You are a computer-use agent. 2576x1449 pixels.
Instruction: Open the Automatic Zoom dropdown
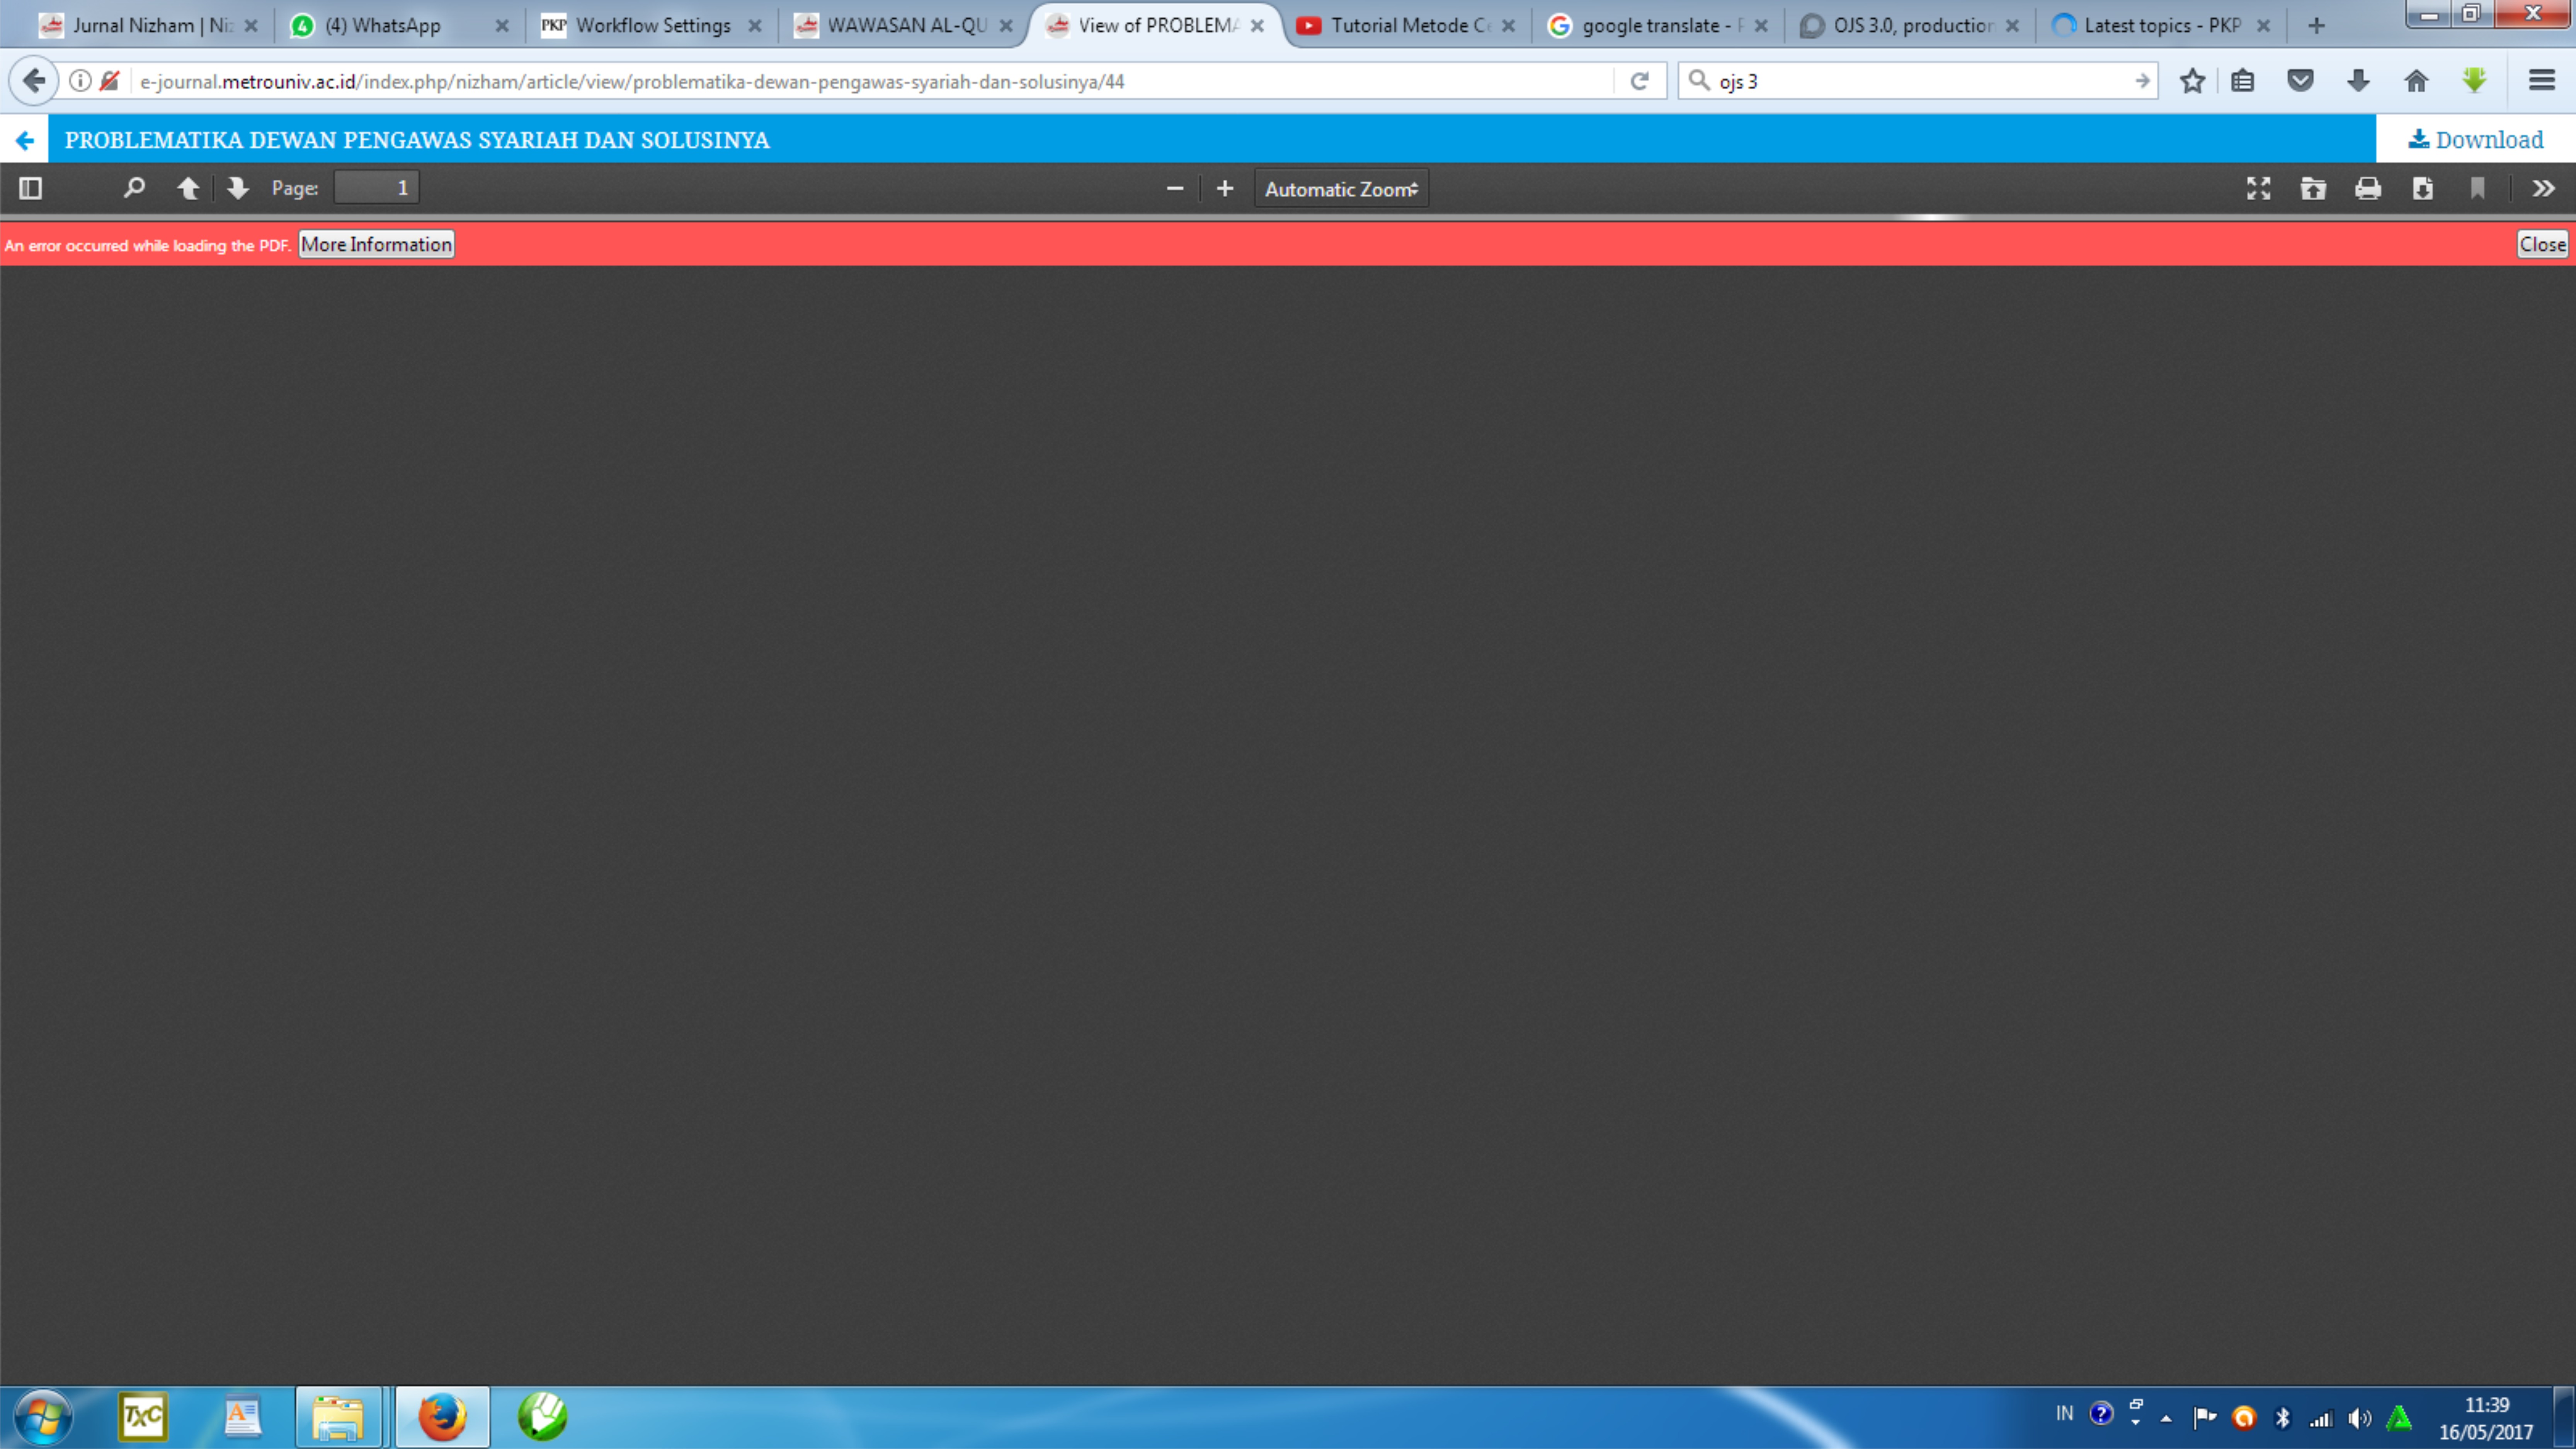coord(1340,188)
